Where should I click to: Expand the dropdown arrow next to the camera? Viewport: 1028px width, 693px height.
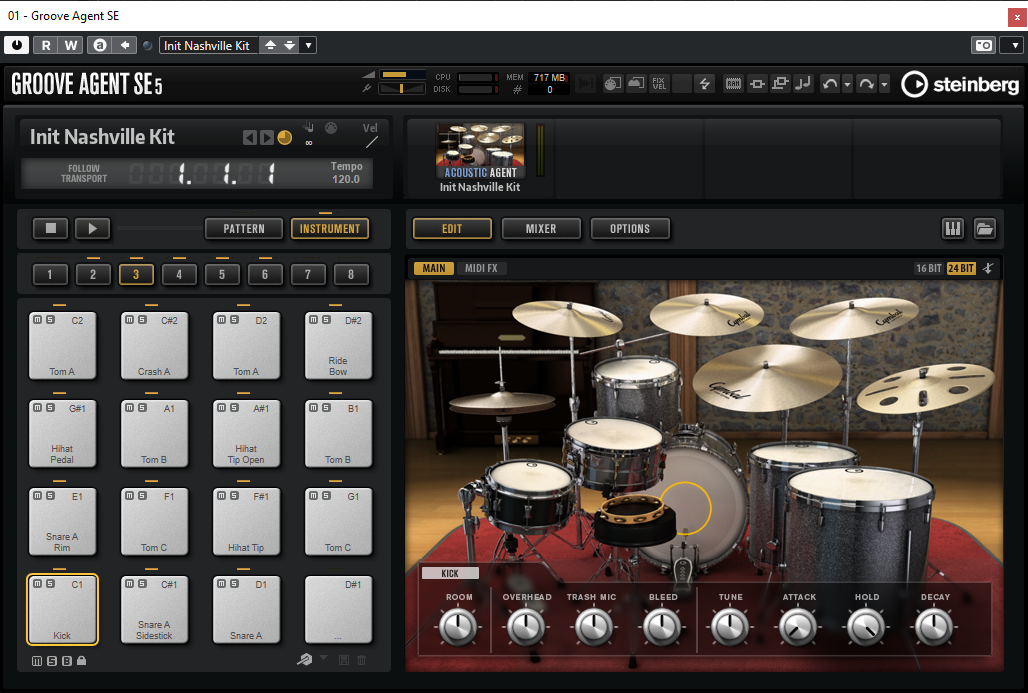pos(1015,45)
